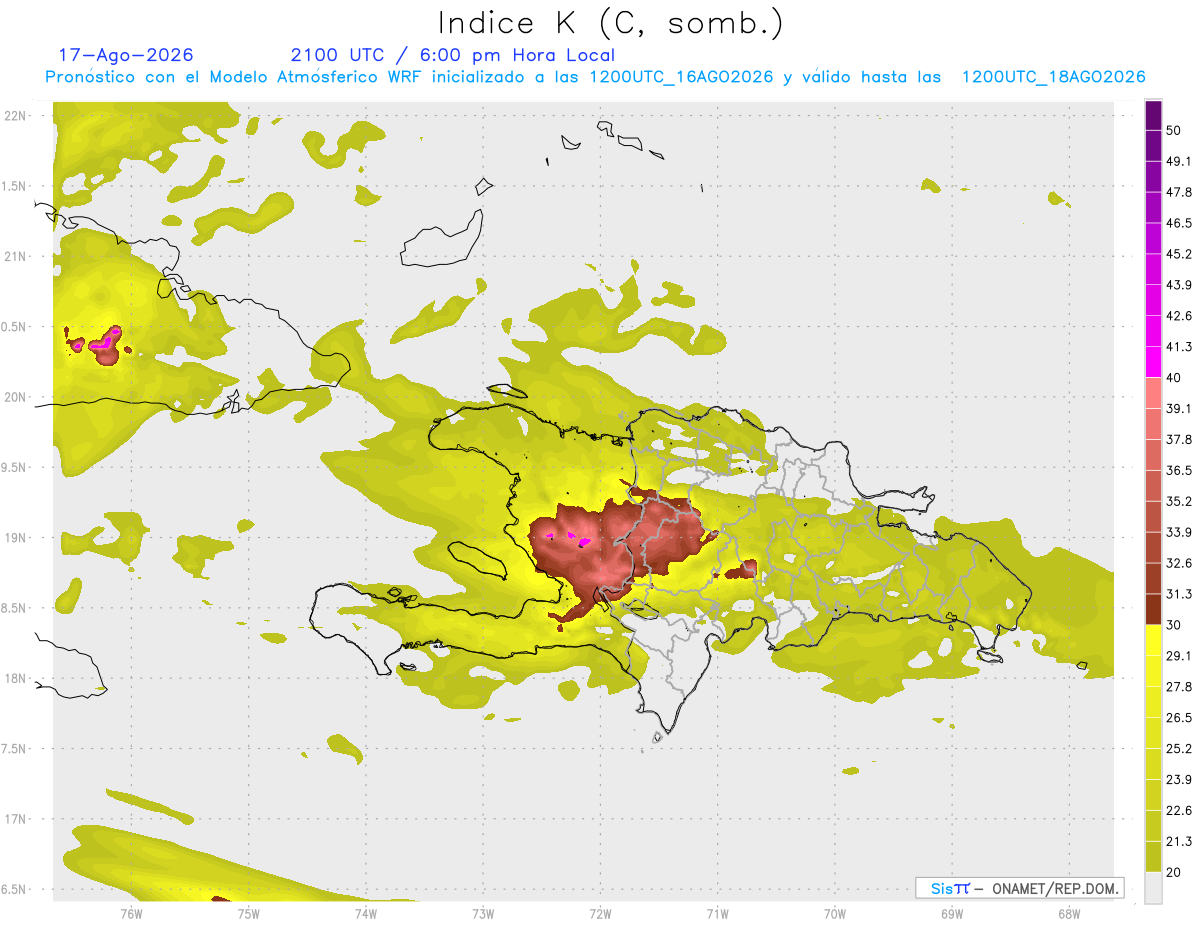Click the "22N" latitude label
Screen dimensions: 1200x927
(15, 116)
